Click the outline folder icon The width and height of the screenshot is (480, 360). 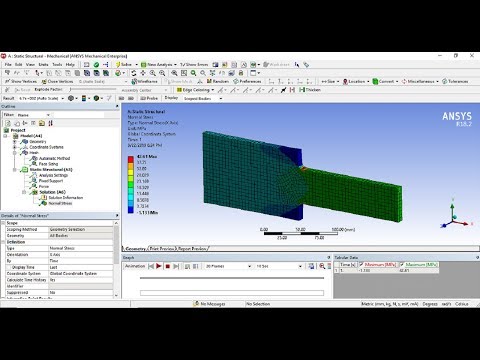42,123
